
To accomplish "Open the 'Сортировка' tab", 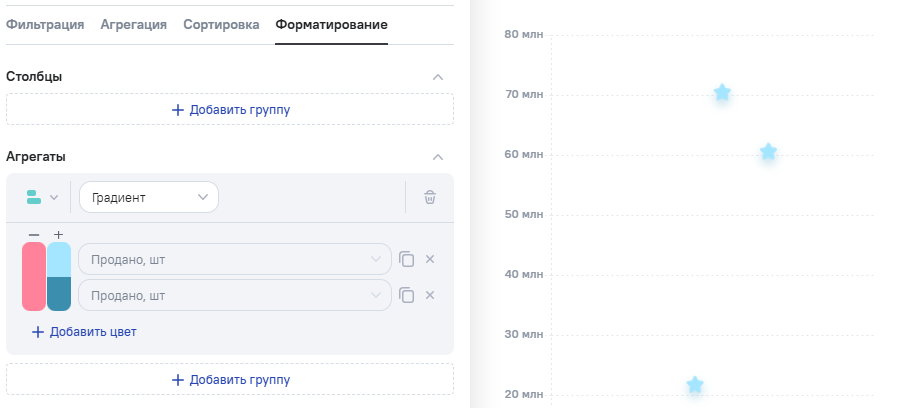I will coord(221,24).
